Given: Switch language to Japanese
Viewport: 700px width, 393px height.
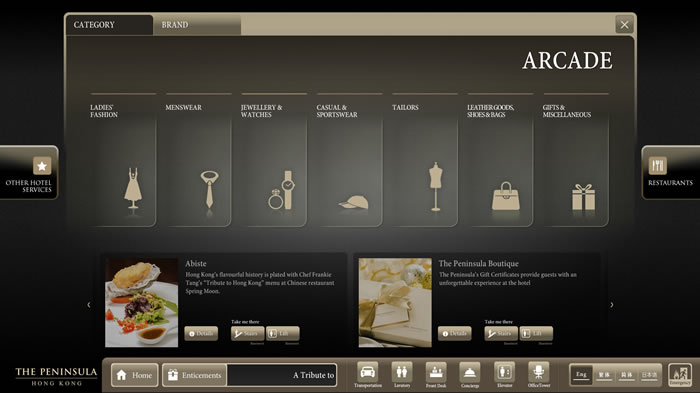Looking at the screenshot, I should point(649,375).
